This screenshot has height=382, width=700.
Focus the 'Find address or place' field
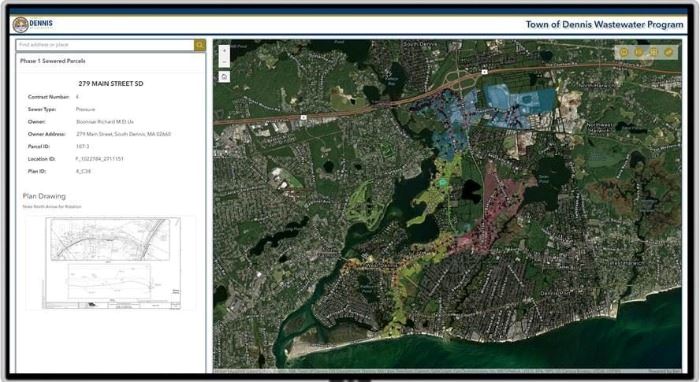coord(105,45)
